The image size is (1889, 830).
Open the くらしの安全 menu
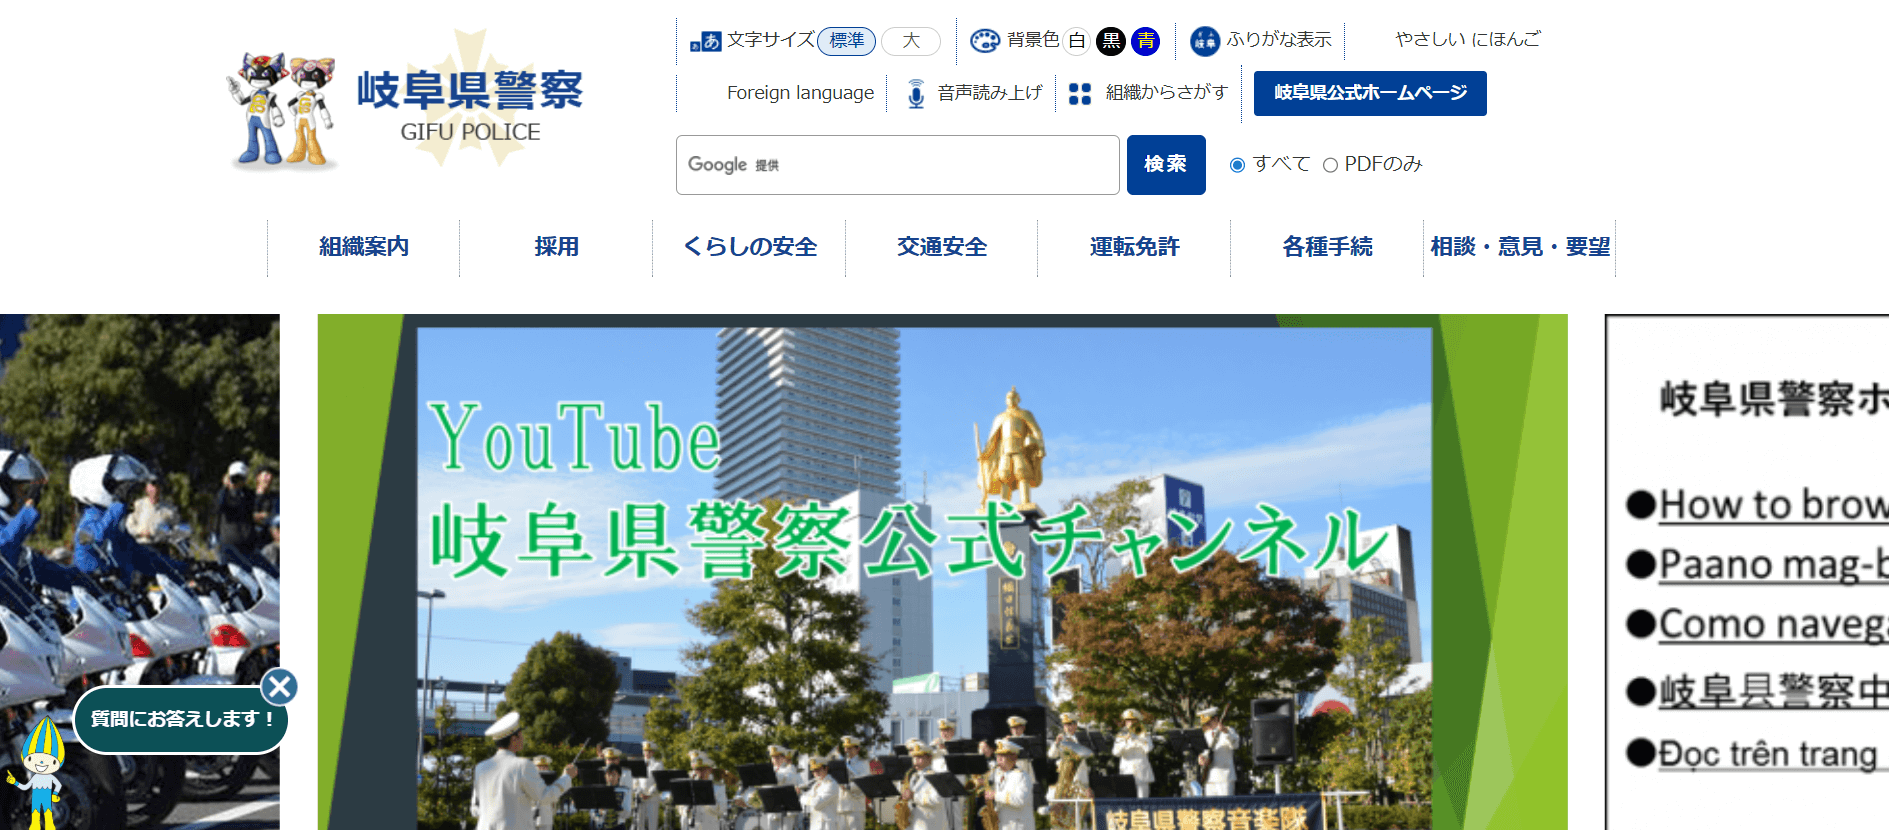(749, 247)
